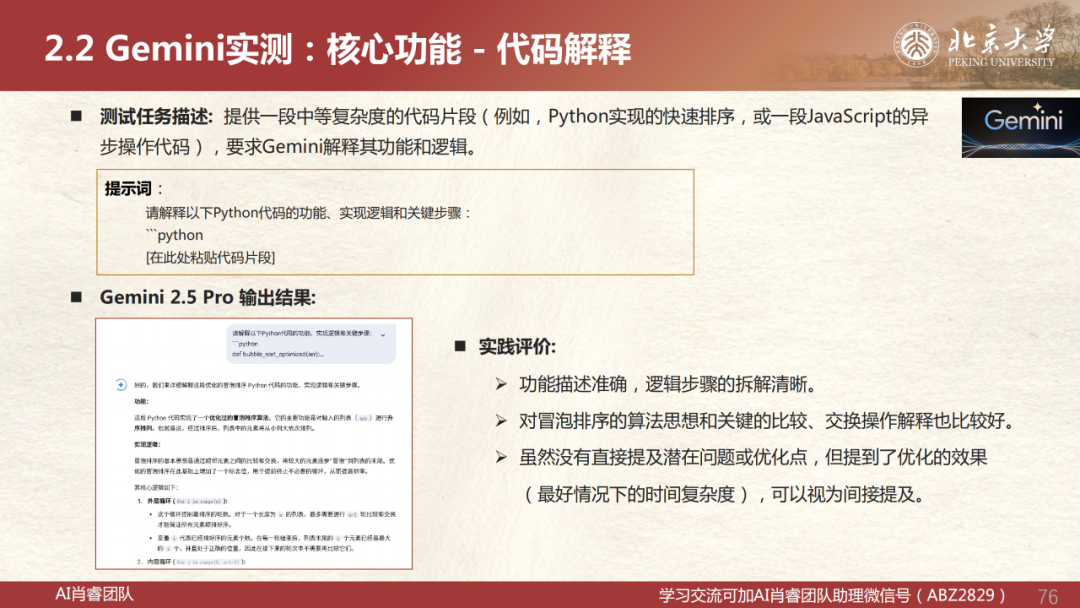The height and width of the screenshot is (608, 1080).
Task: Click the '实践评价:' heading
Action: pyautogui.click(x=517, y=346)
